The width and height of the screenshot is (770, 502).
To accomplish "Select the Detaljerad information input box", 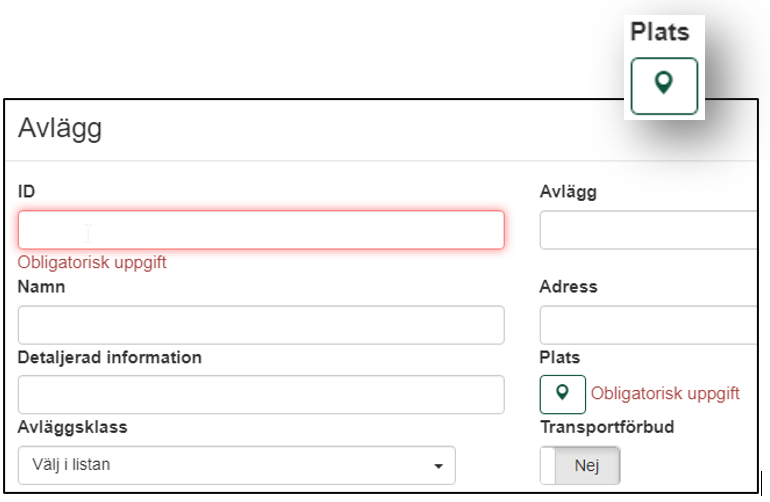I will coord(261,394).
